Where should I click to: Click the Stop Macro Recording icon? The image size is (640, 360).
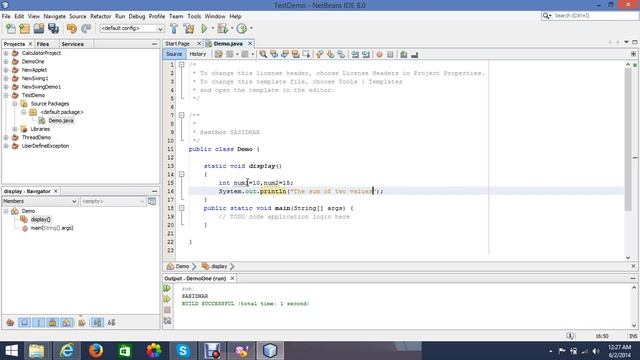click(x=390, y=54)
